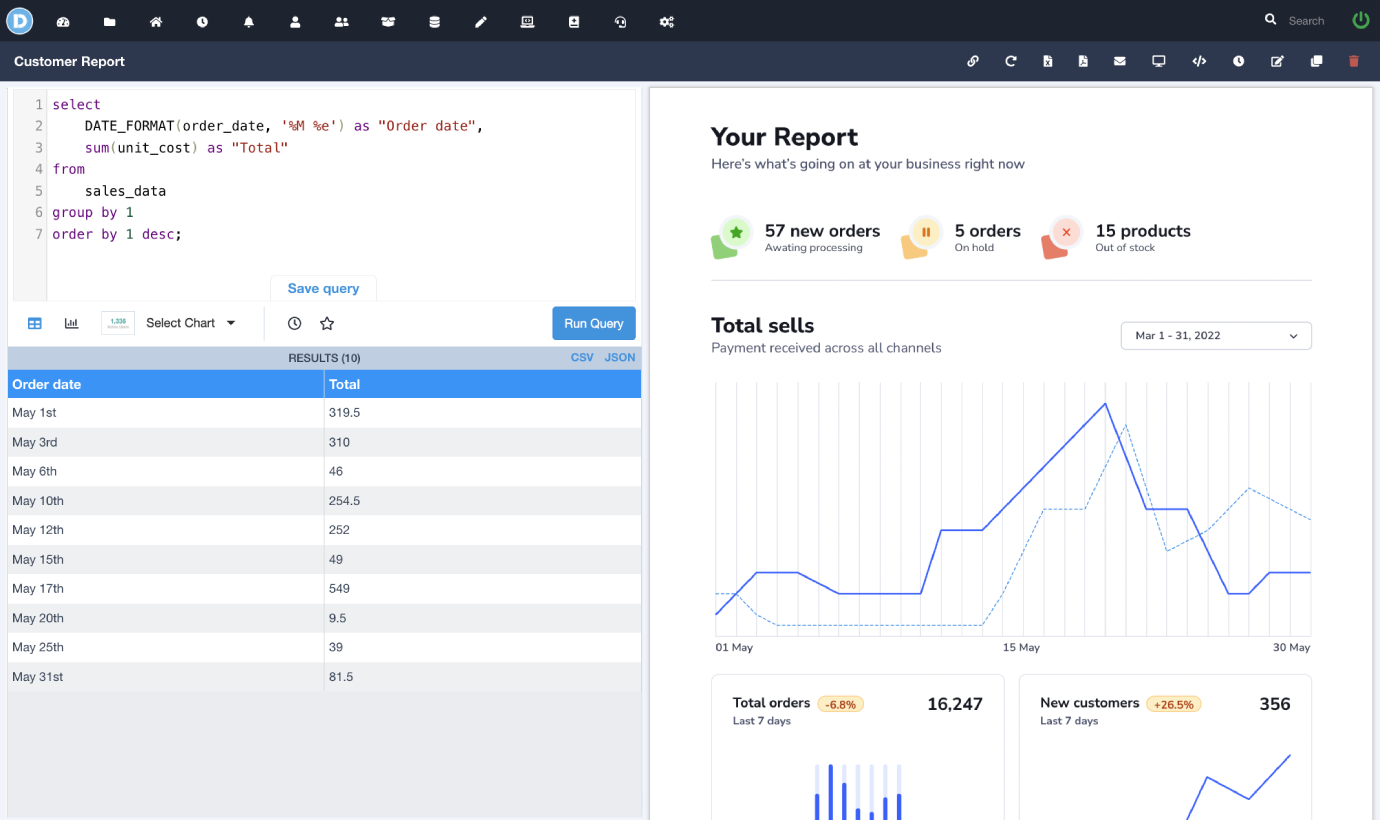Open notifications bell icon
Viewport: 1380px width, 820px height.
point(249,21)
